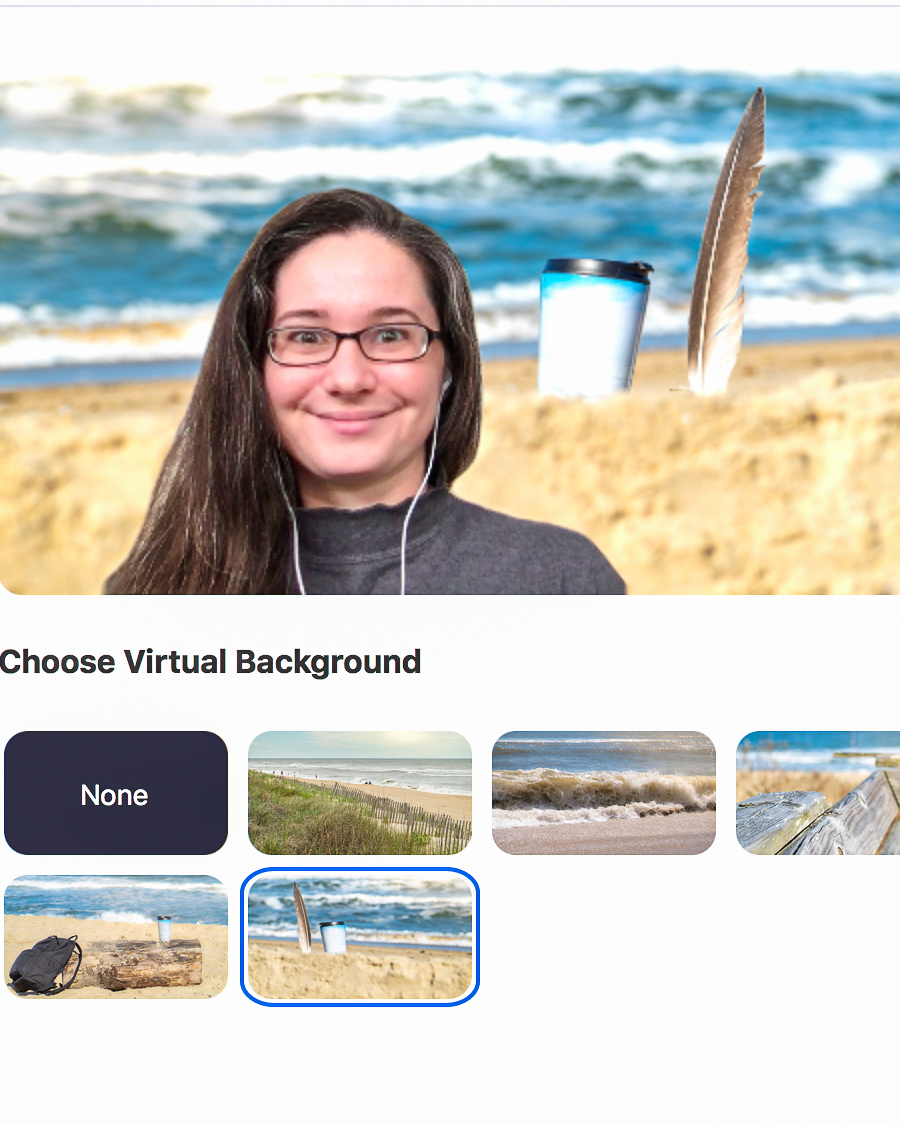Click the eyeglasses in the video preview
Viewport: 900px width, 1125px height.
click(x=352, y=342)
